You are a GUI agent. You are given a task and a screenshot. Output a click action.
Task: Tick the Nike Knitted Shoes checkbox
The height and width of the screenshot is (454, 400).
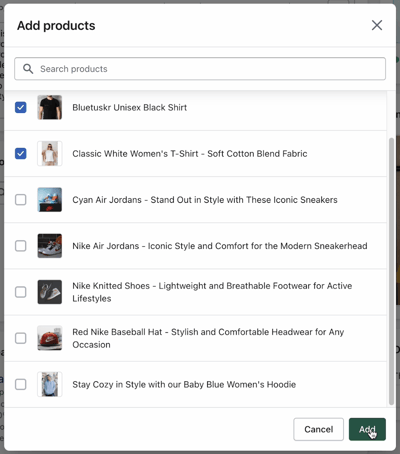tap(21, 292)
